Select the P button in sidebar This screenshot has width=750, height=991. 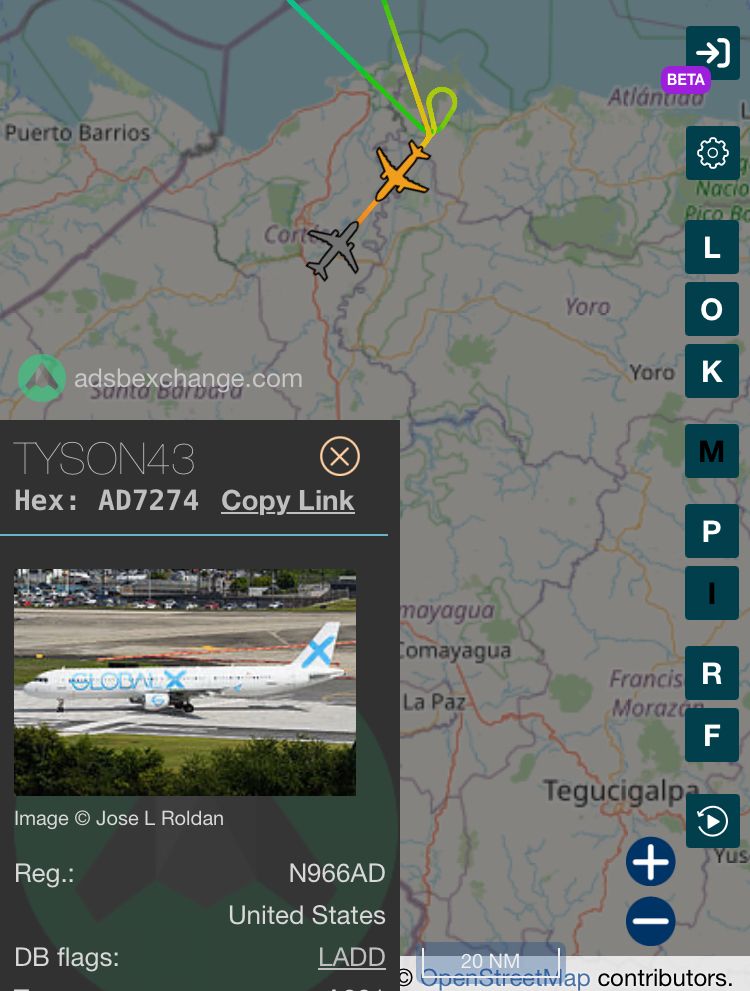(712, 531)
